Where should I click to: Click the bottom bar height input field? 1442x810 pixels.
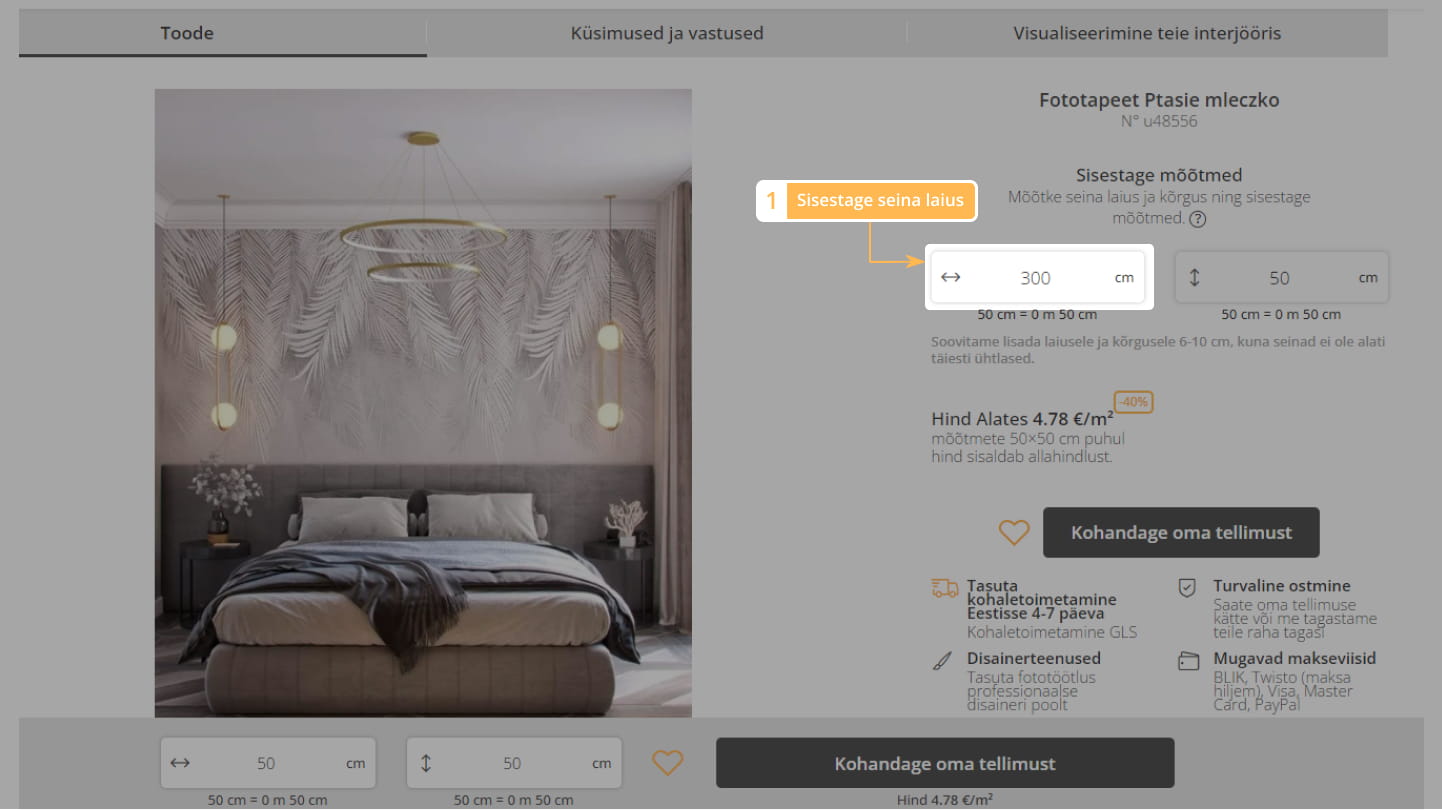coord(514,763)
